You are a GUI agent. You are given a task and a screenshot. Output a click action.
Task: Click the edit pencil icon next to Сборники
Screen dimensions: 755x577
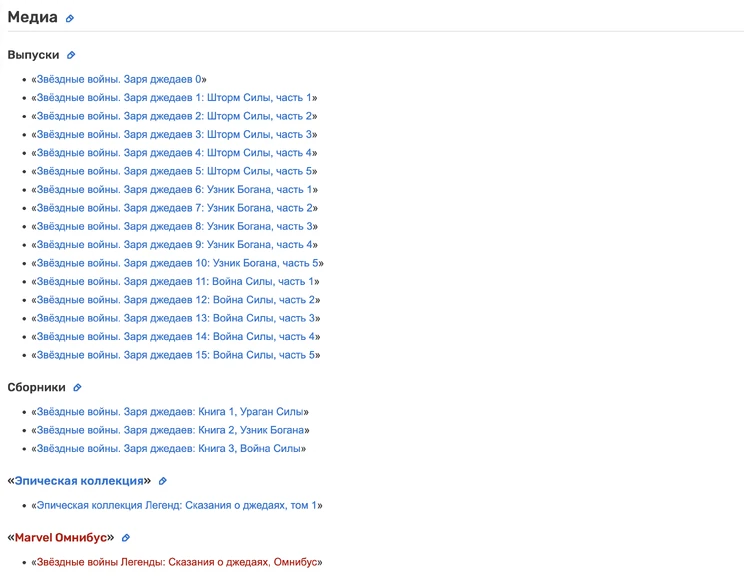pos(78,387)
